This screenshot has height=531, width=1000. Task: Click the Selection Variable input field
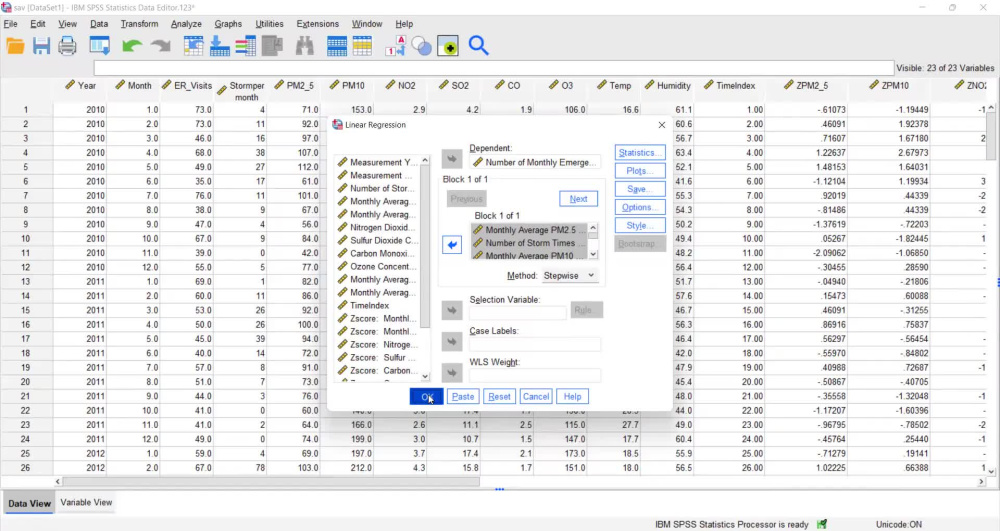coord(517,313)
